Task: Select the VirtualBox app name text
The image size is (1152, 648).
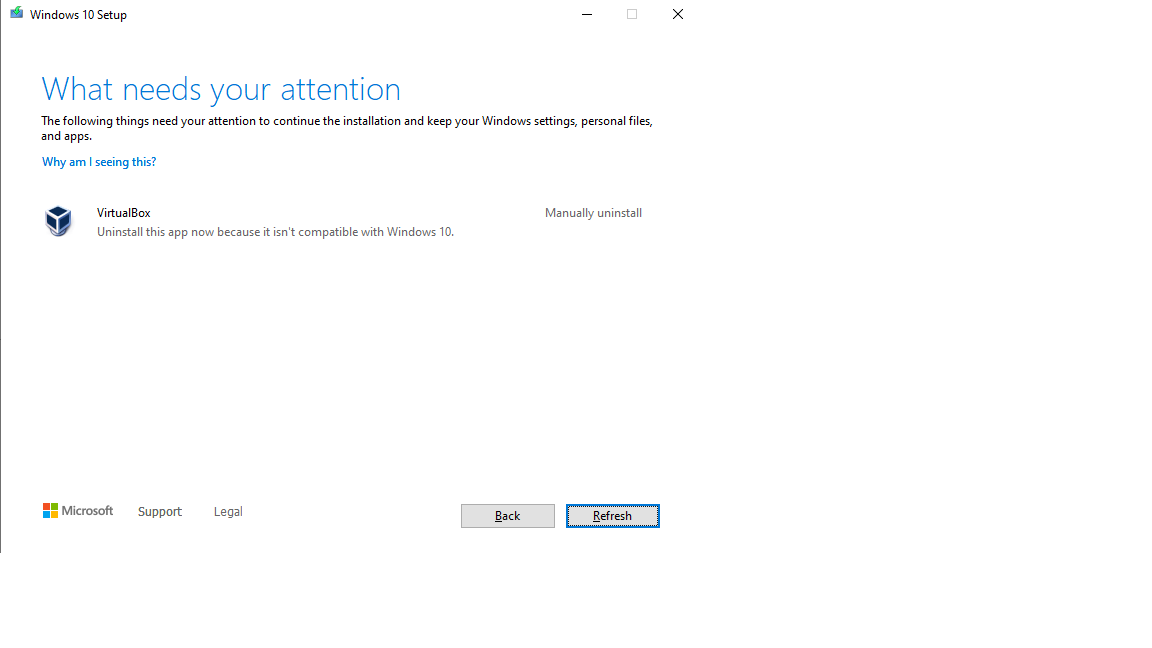Action: (x=123, y=213)
